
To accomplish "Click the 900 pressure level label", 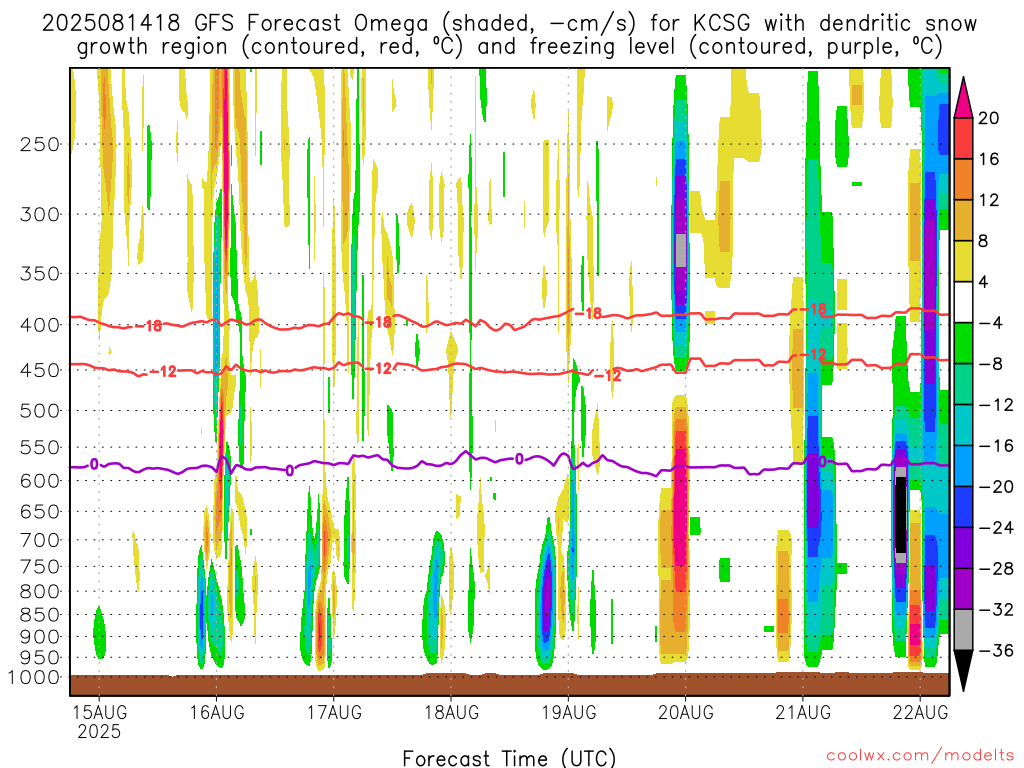I will (x=40, y=637).
